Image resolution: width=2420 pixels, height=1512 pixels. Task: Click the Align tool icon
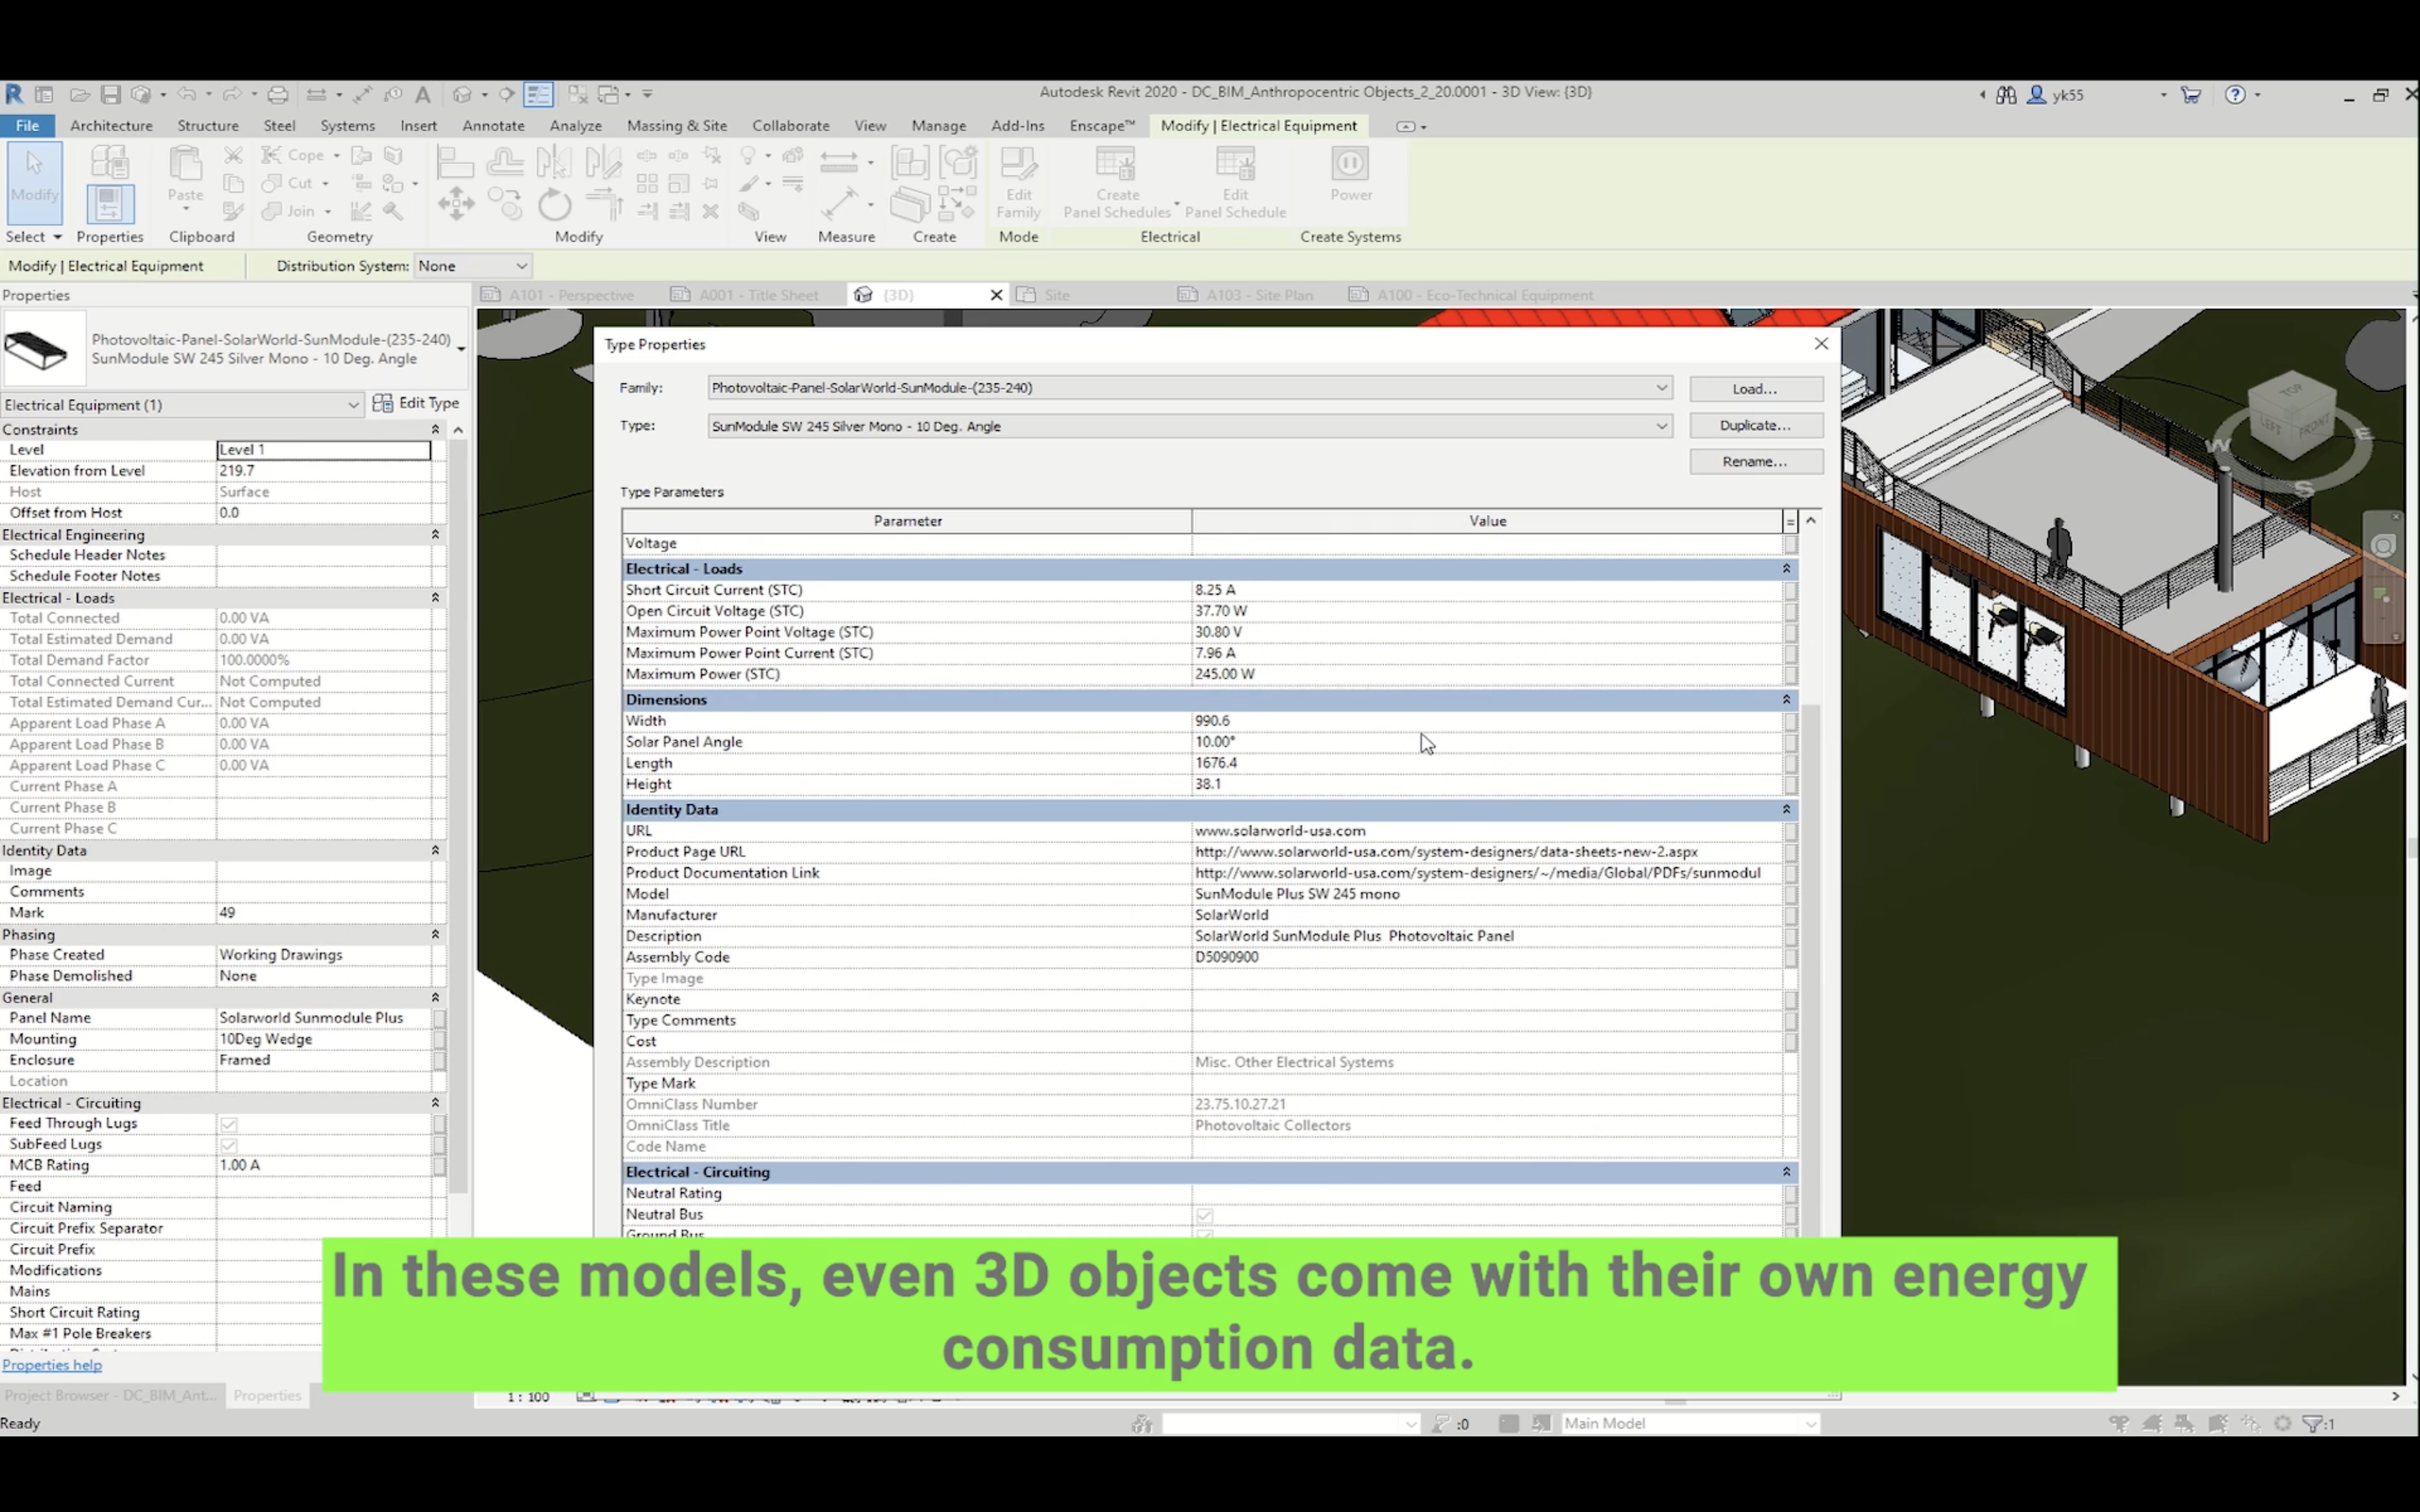[455, 162]
